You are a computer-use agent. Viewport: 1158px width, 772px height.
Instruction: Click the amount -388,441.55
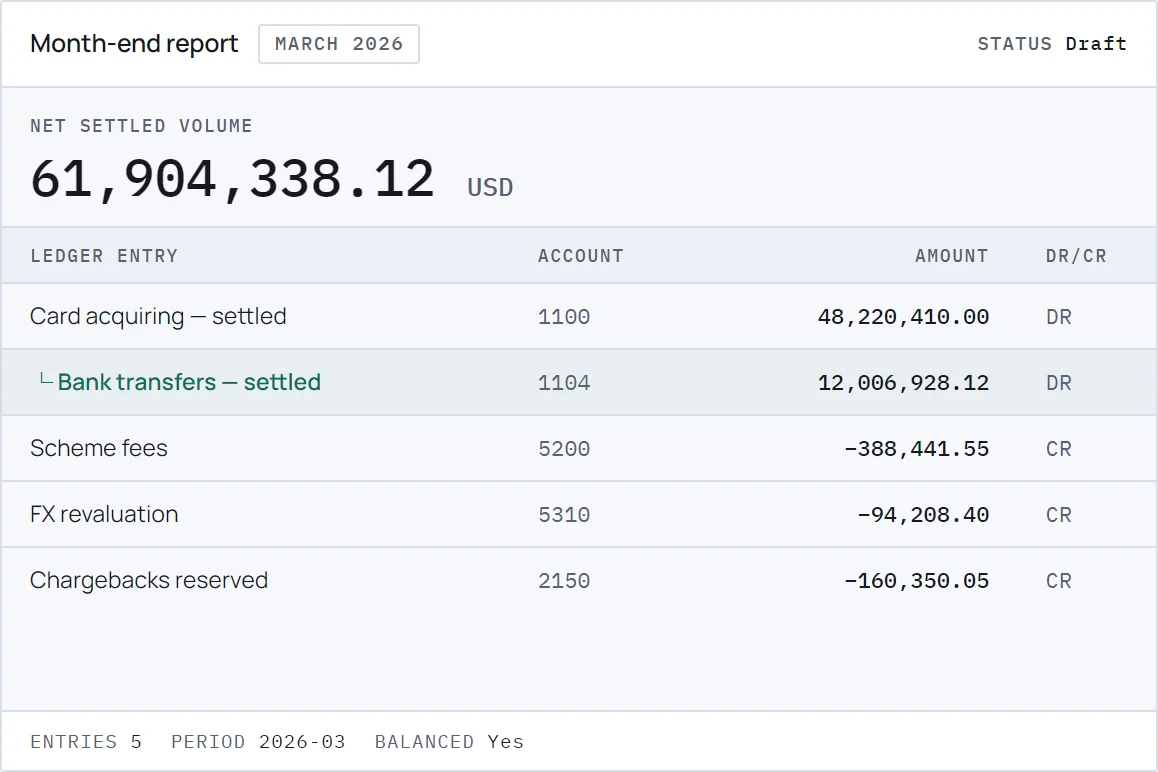click(x=917, y=449)
